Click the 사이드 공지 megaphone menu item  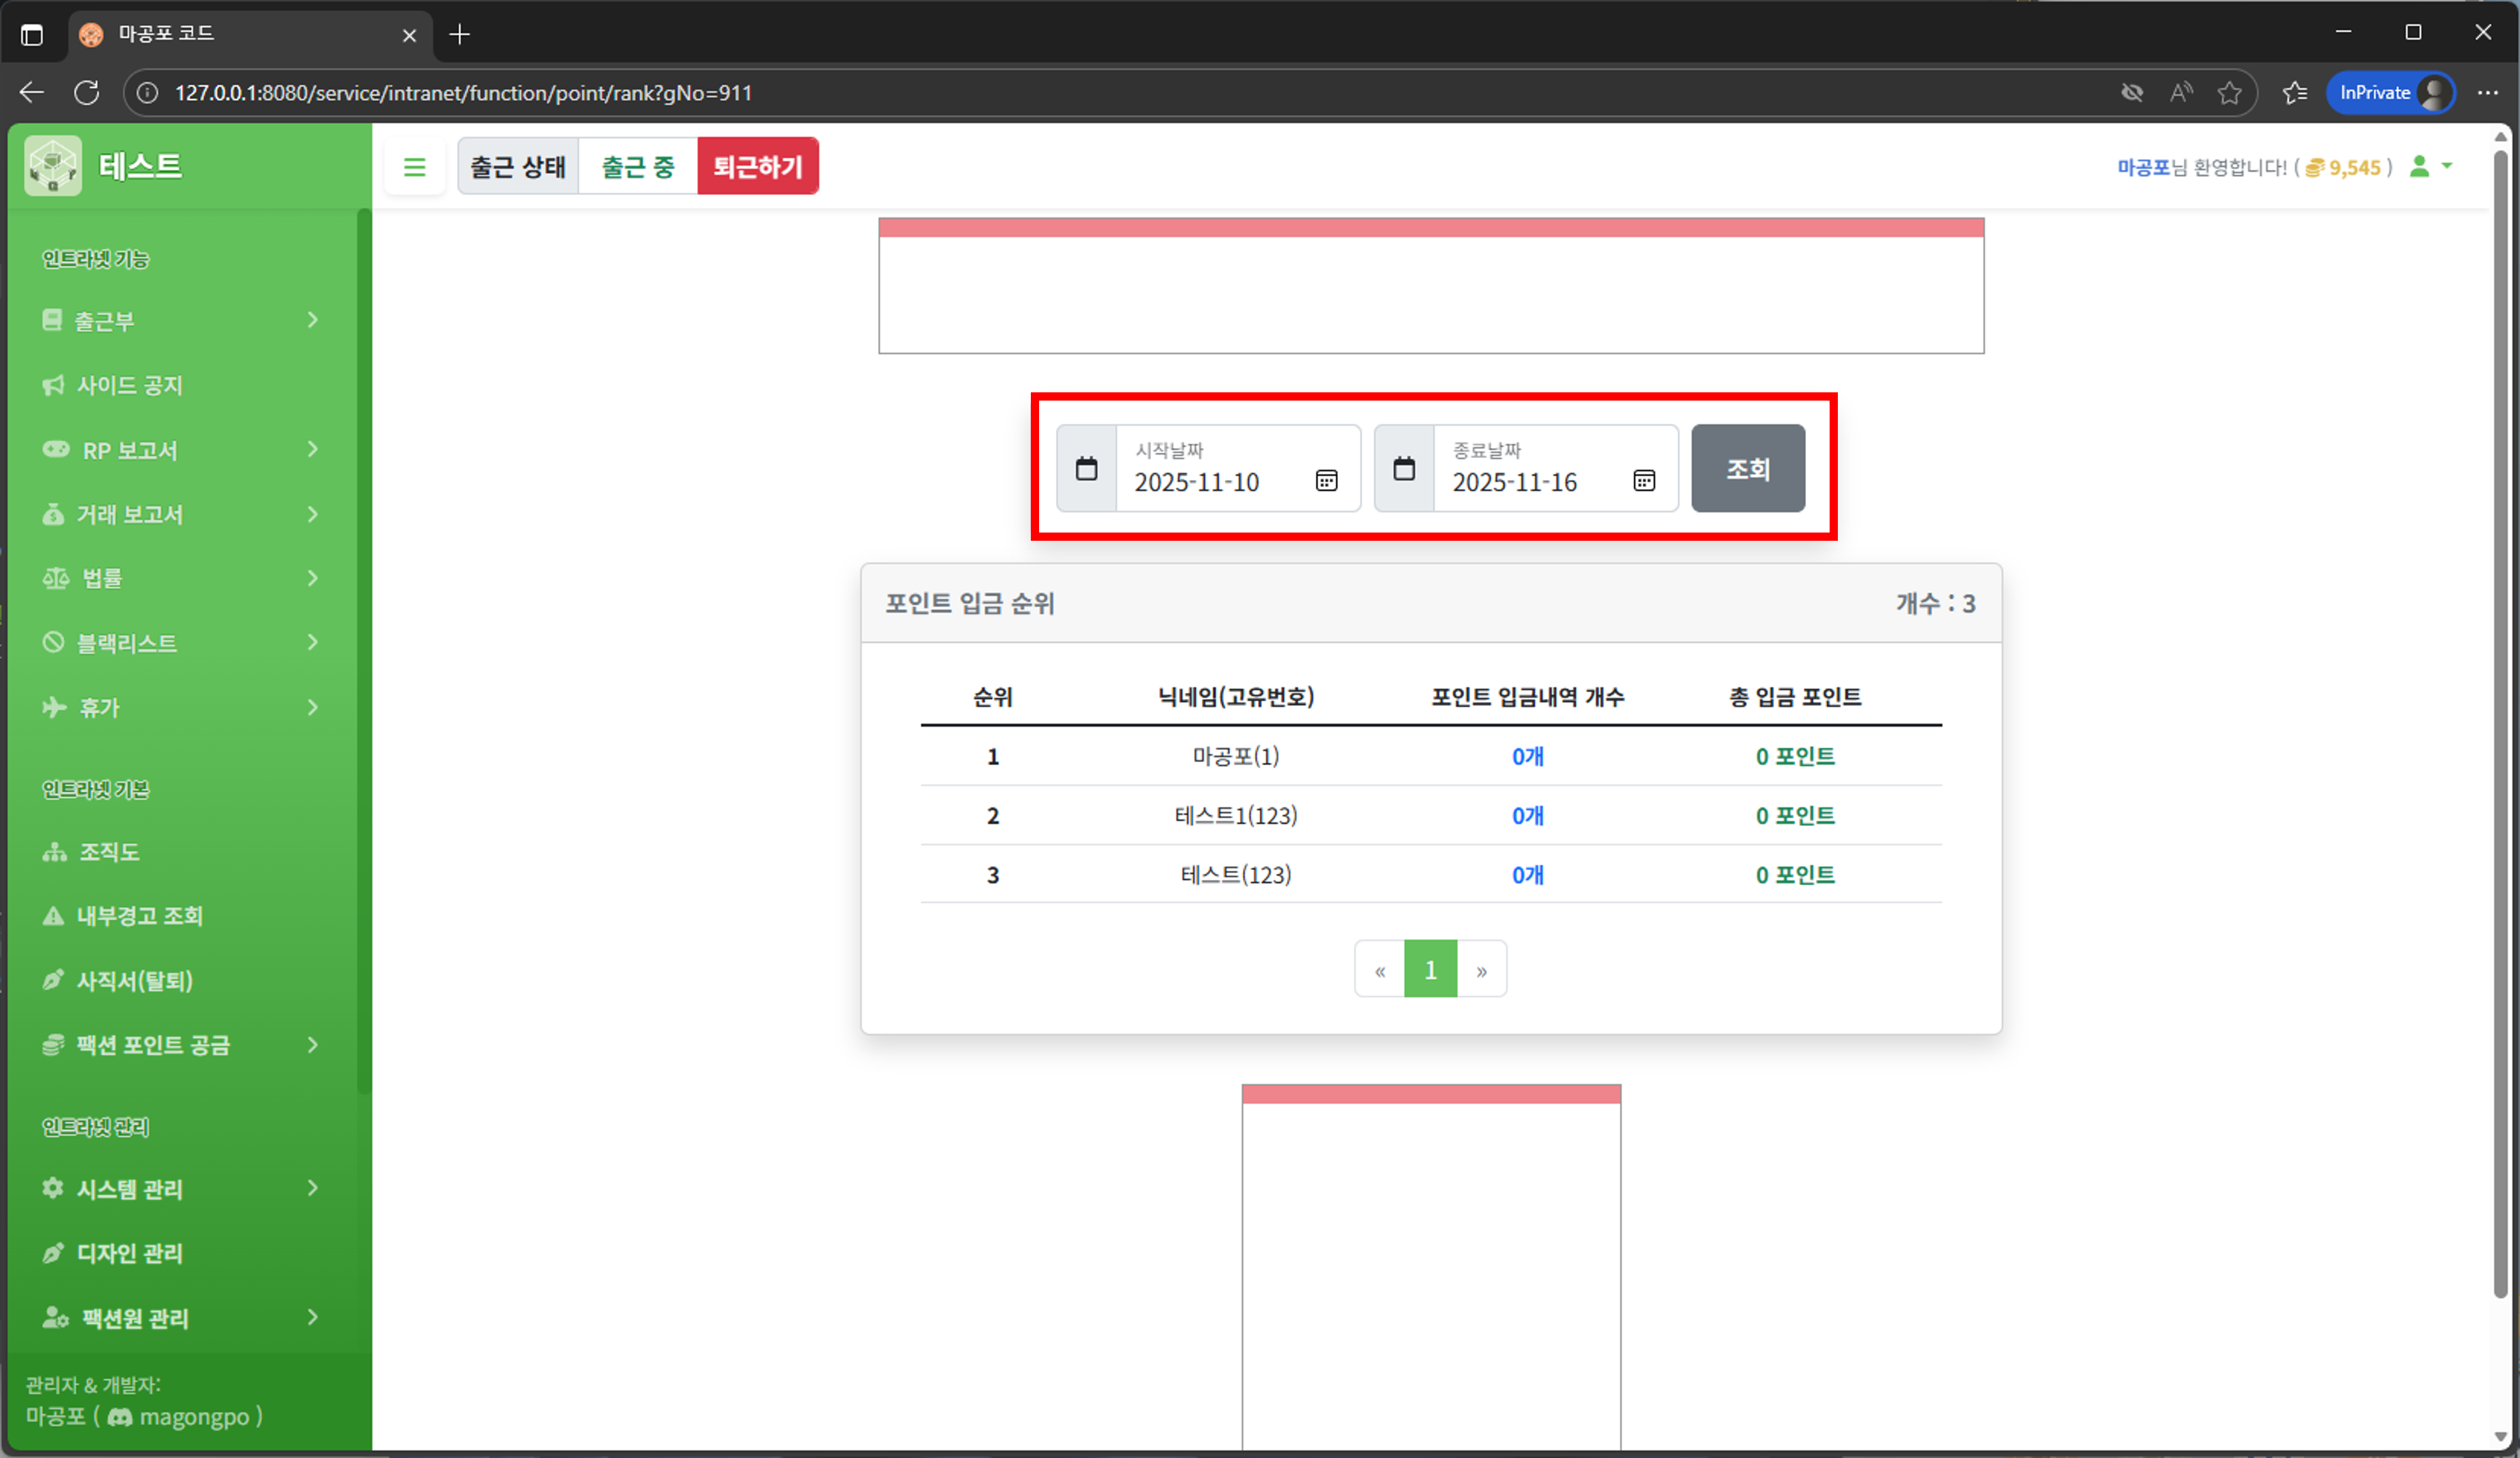pyautogui.click(x=129, y=385)
